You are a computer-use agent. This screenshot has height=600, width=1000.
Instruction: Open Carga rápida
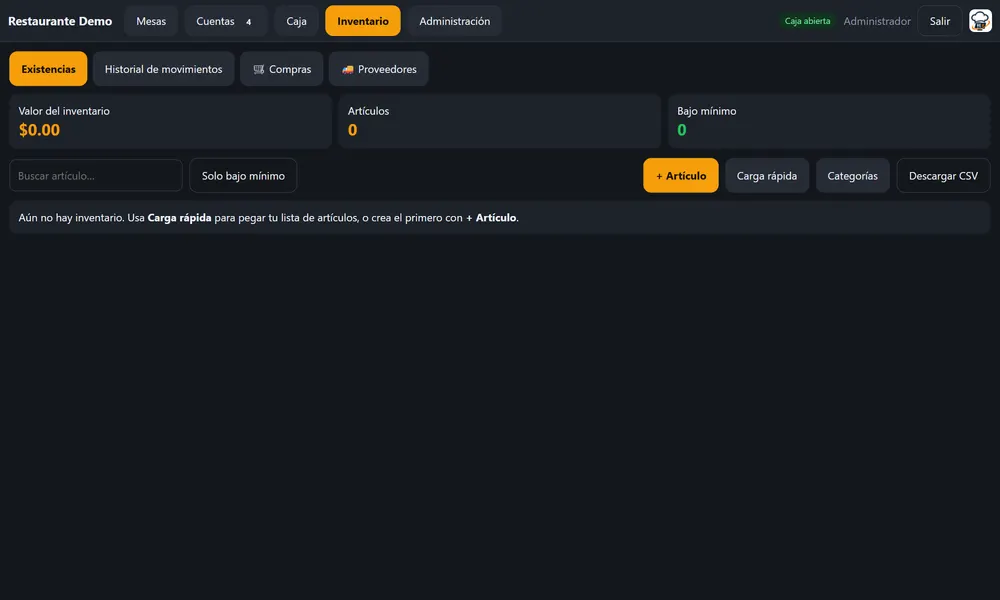coord(767,175)
